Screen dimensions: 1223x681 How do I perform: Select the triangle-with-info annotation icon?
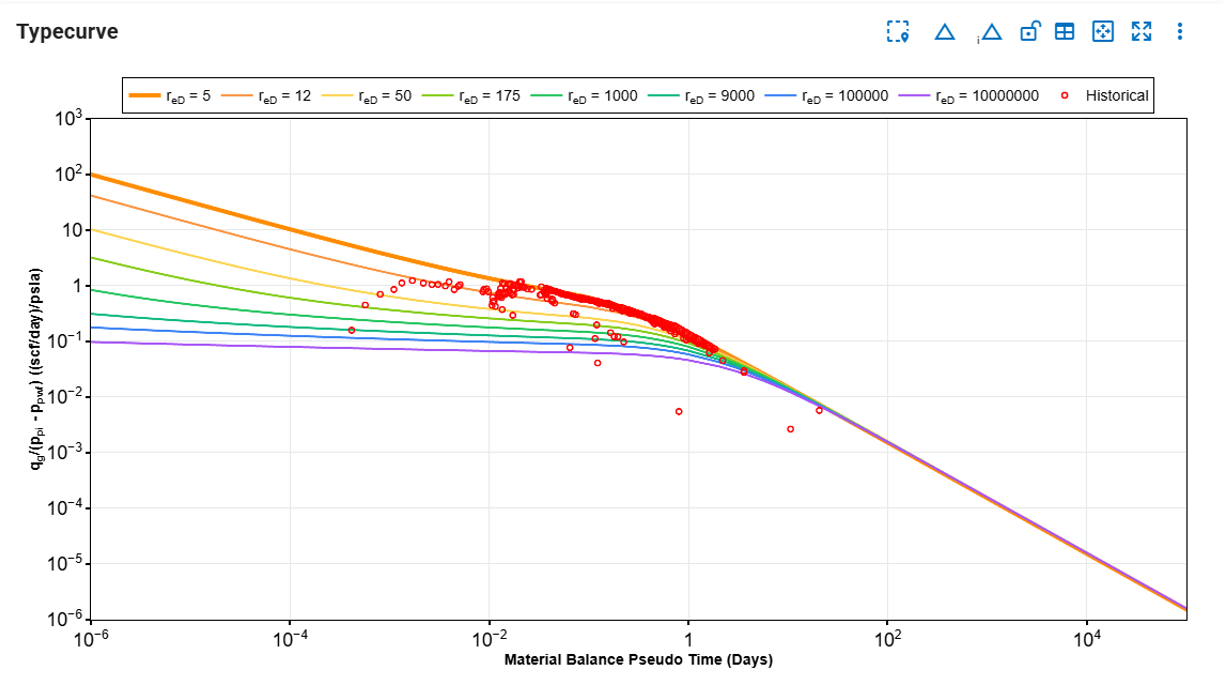(x=990, y=31)
